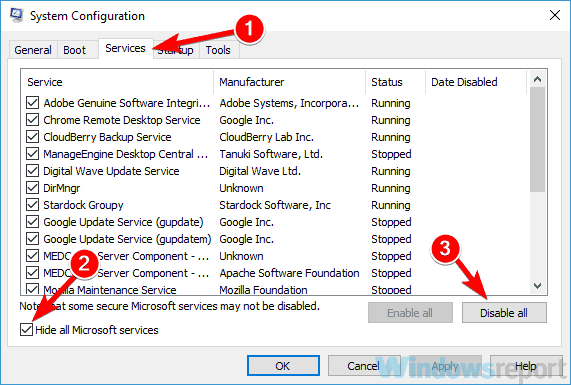
Task: Click the Disable all button
Action: click(504, 313)
